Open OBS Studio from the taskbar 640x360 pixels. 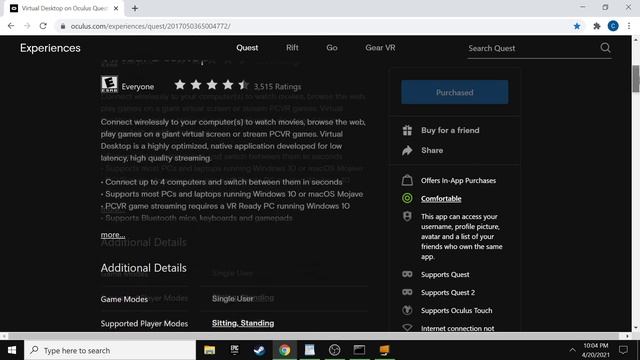[334, 350]
